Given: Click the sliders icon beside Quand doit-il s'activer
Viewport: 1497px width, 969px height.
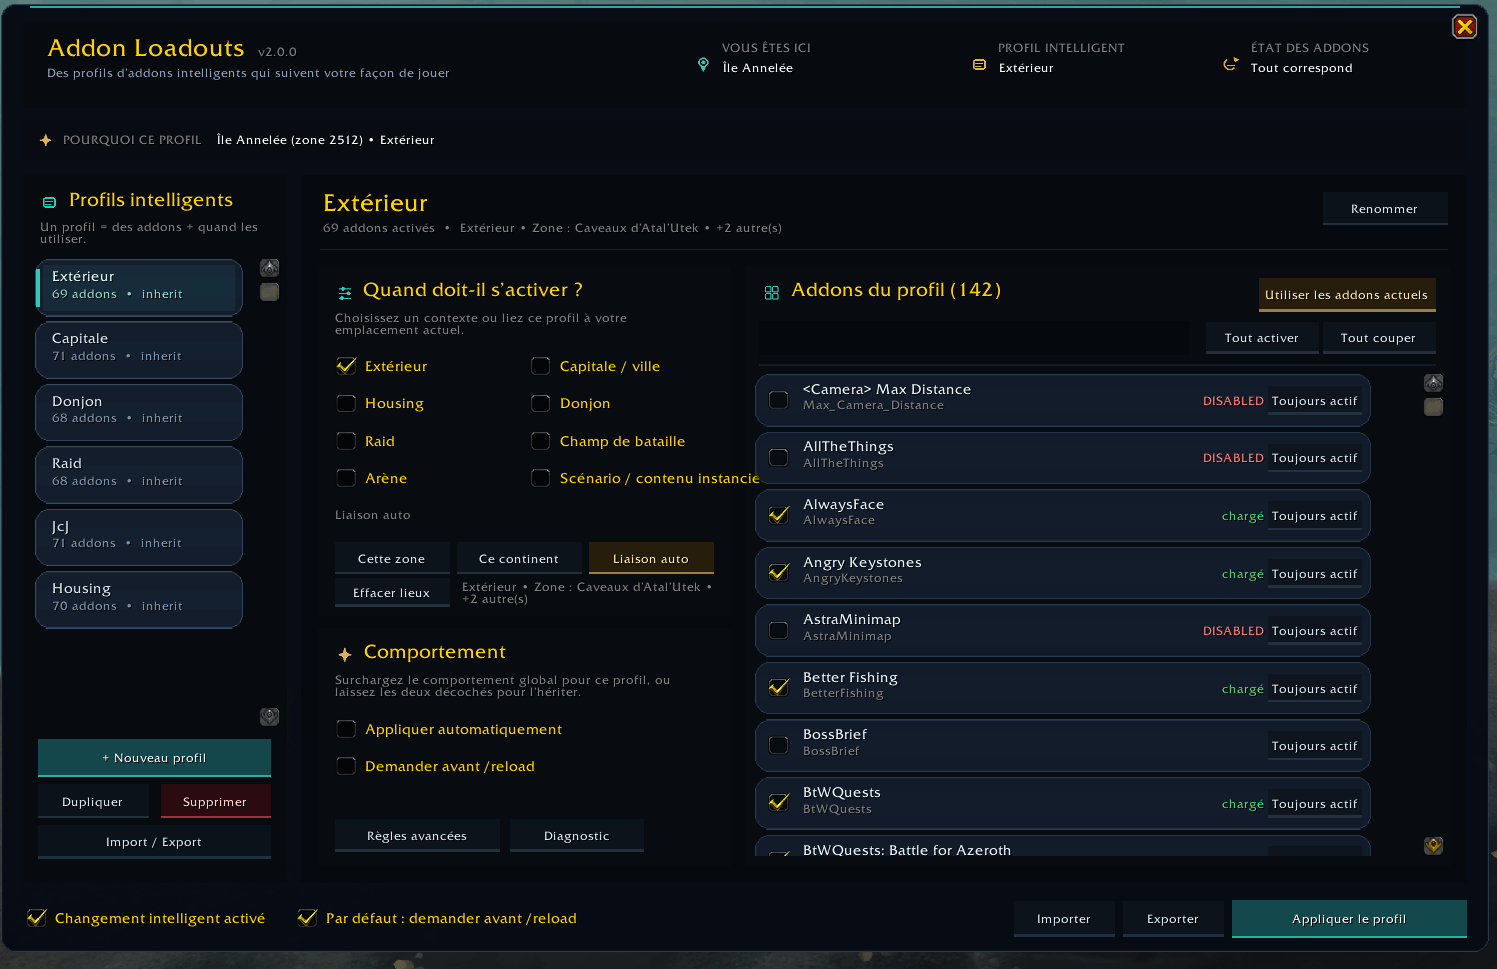Looking at the screenshot, I should click(345, 293).
